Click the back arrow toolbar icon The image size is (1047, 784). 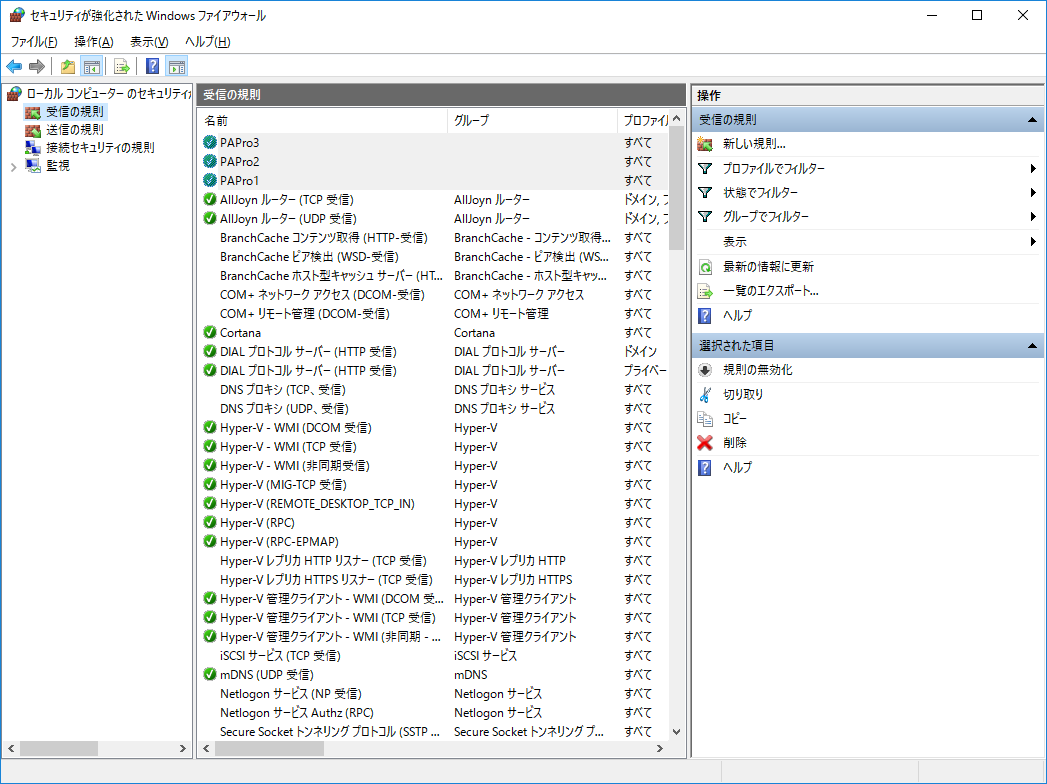[x=14, y=67]
